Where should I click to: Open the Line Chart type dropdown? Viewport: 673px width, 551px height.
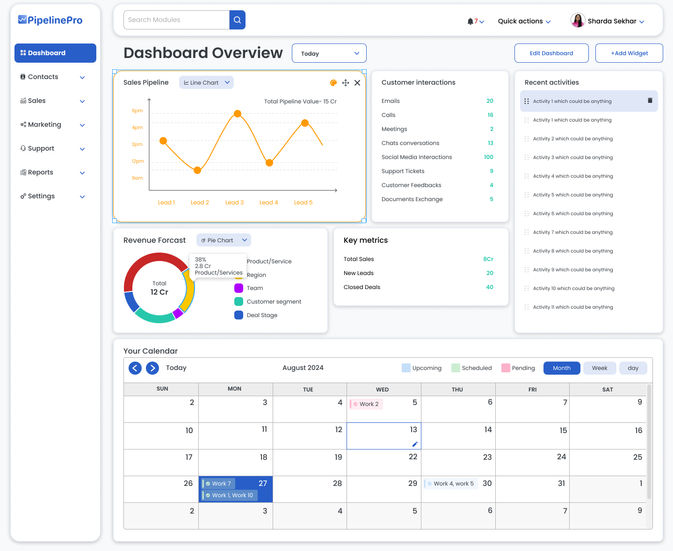206,82
